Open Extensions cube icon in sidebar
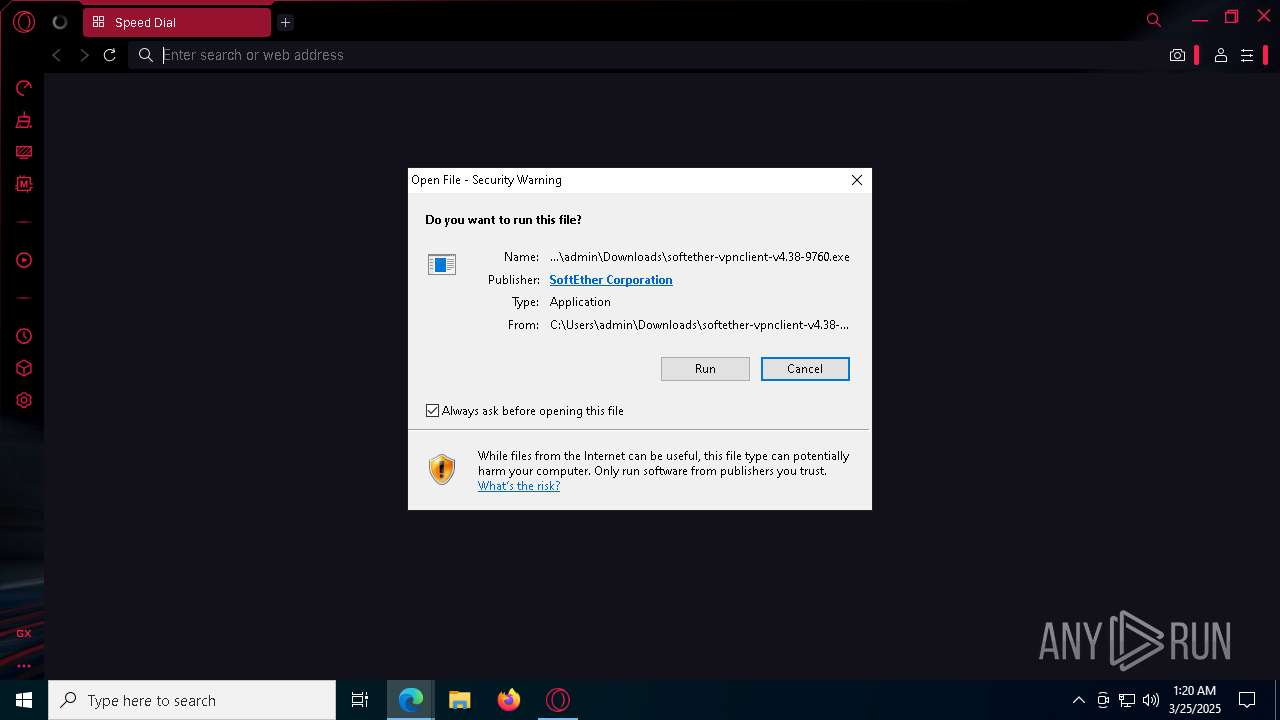This screenshot has height=720, width=1280. click(x=24, y=368)
